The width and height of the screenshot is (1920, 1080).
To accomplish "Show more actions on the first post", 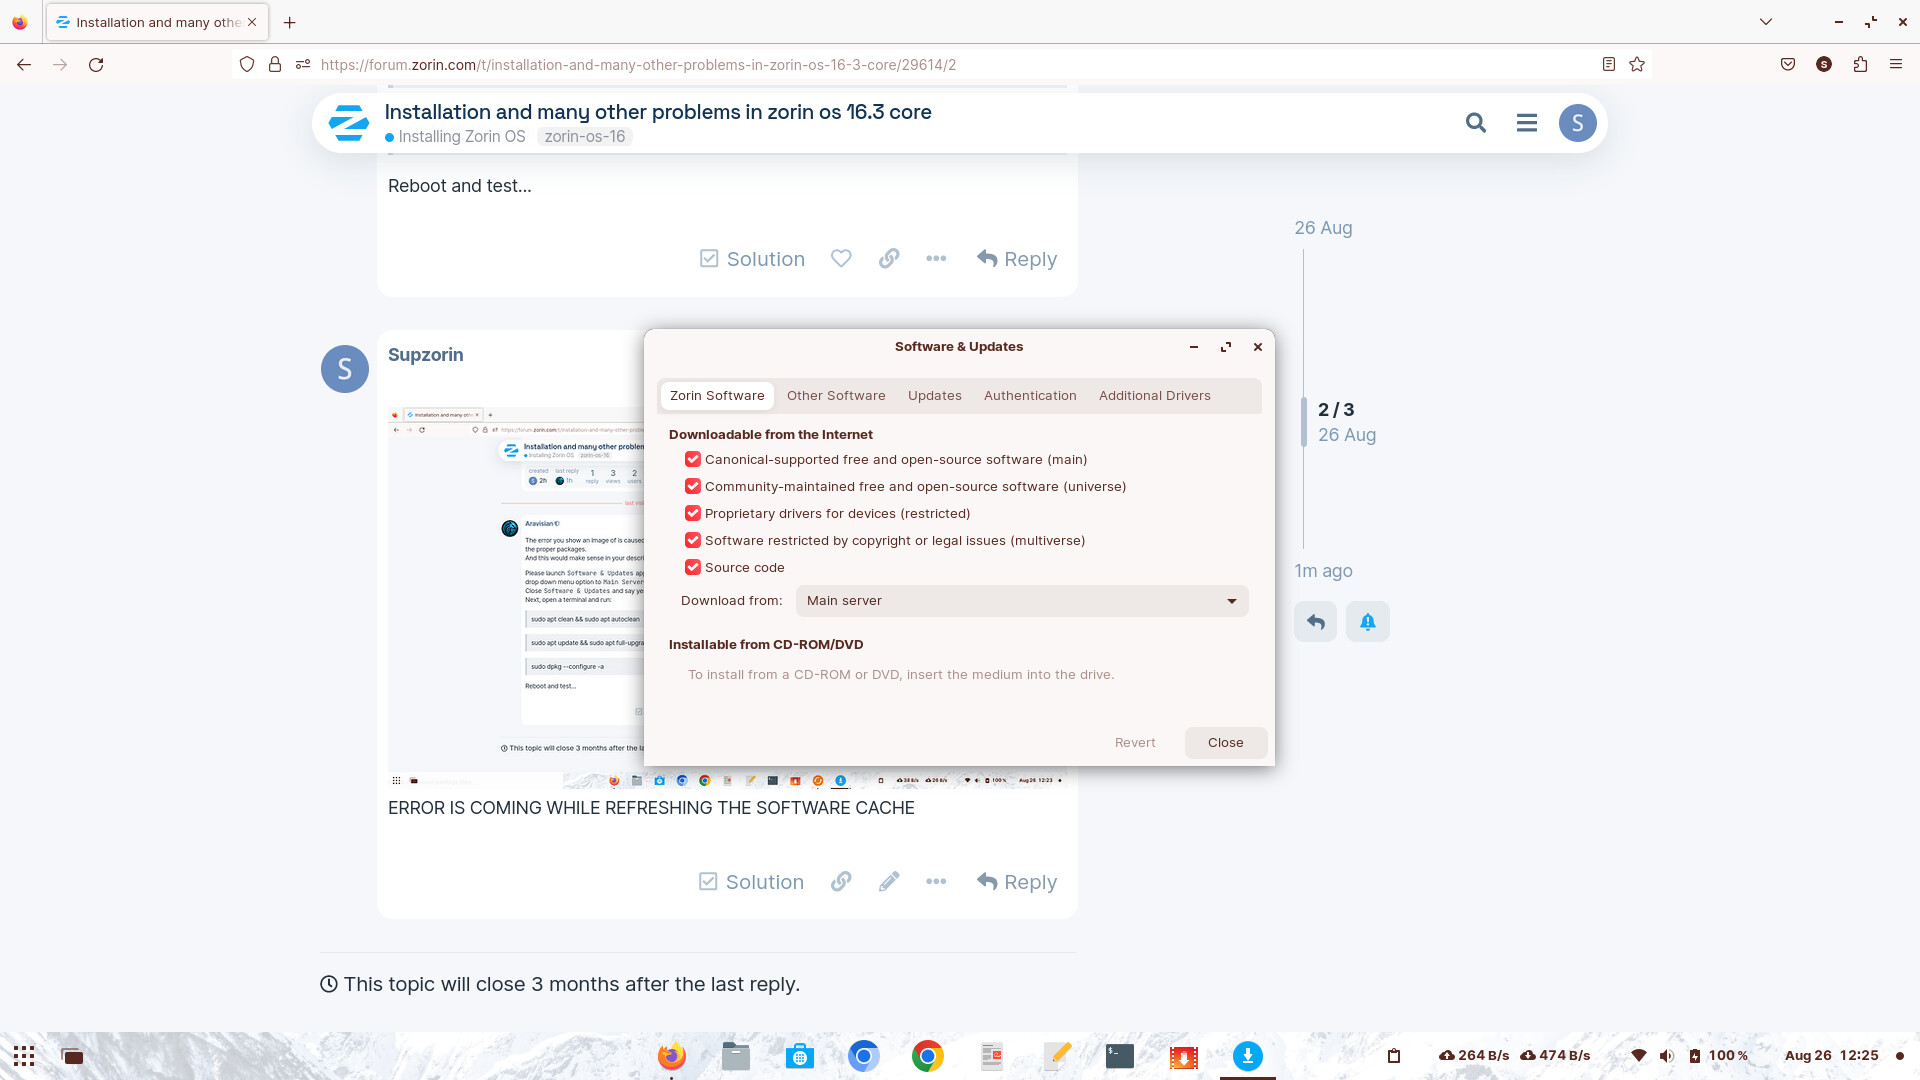I will [x=936, y=258].
